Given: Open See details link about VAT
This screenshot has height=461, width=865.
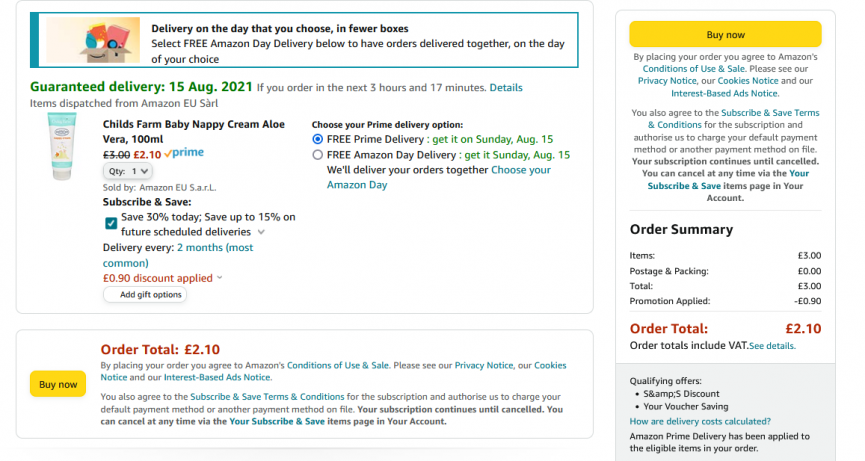Looking at the screenshot, I should (x=772, y=346).
